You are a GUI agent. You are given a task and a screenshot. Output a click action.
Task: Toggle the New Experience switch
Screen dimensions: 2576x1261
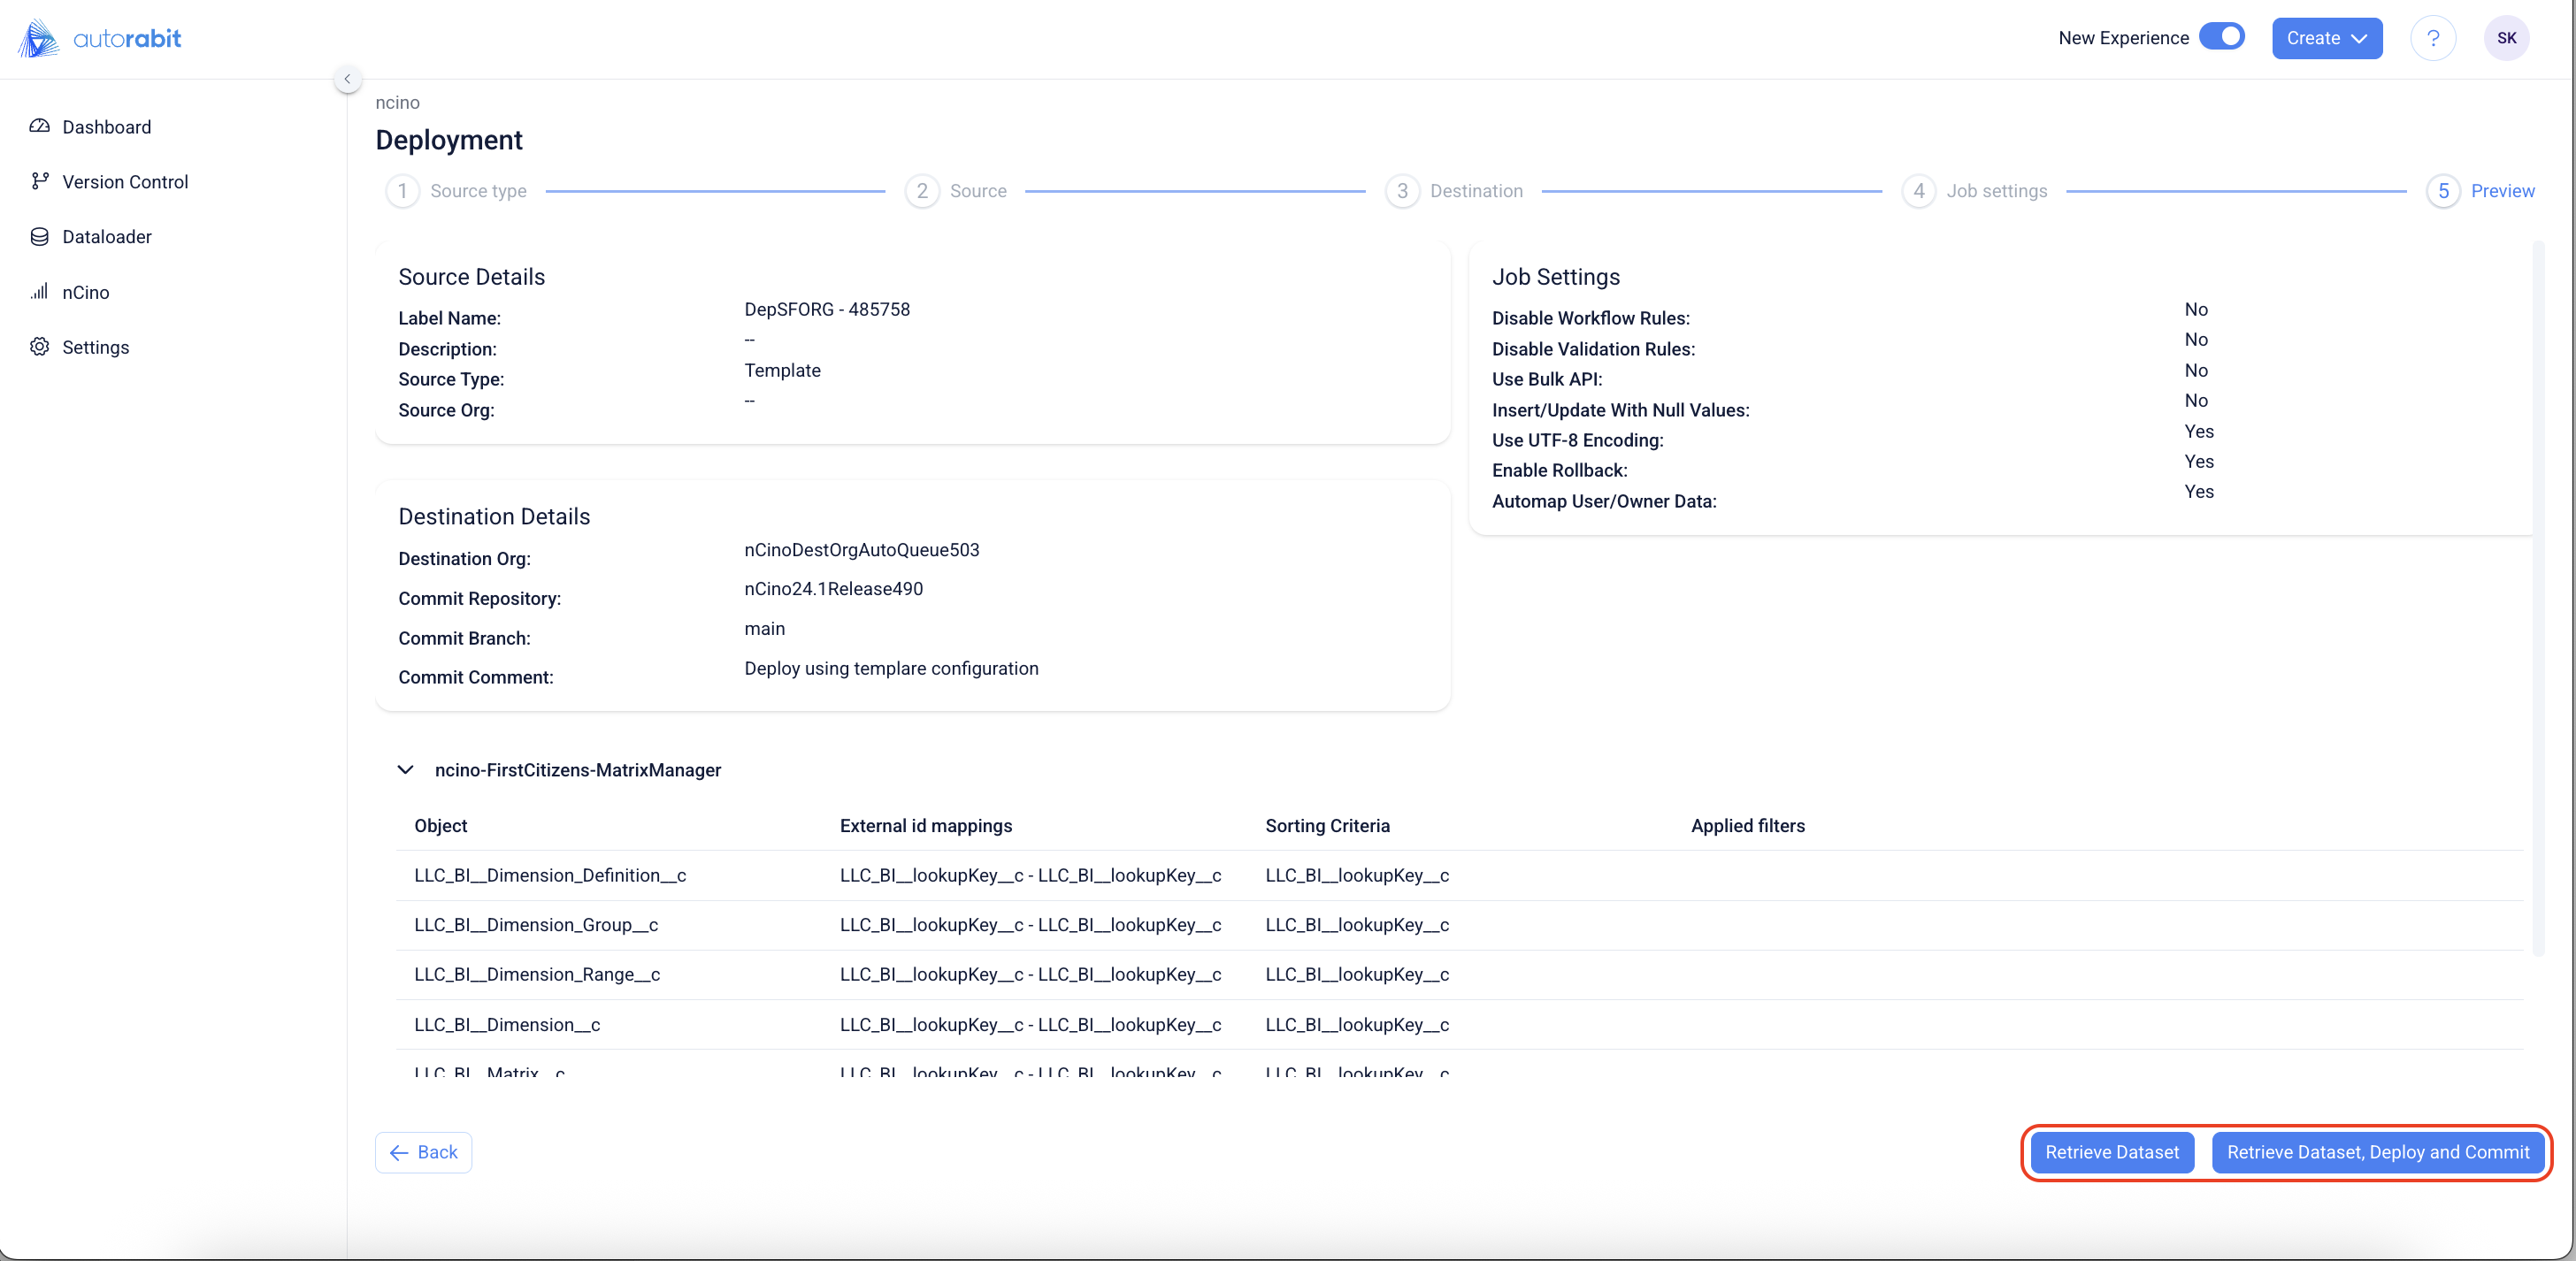click(x=2222, y=36)
